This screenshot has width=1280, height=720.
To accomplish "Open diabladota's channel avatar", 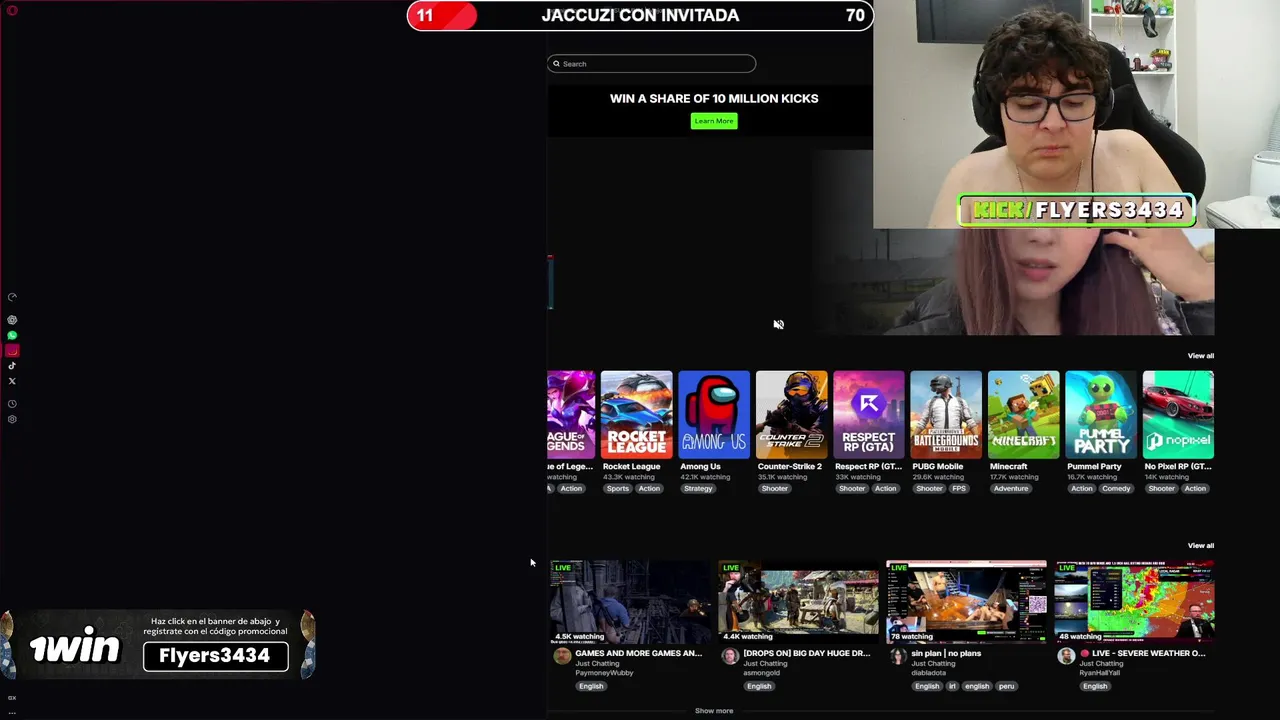I will [x=898, y=656].
